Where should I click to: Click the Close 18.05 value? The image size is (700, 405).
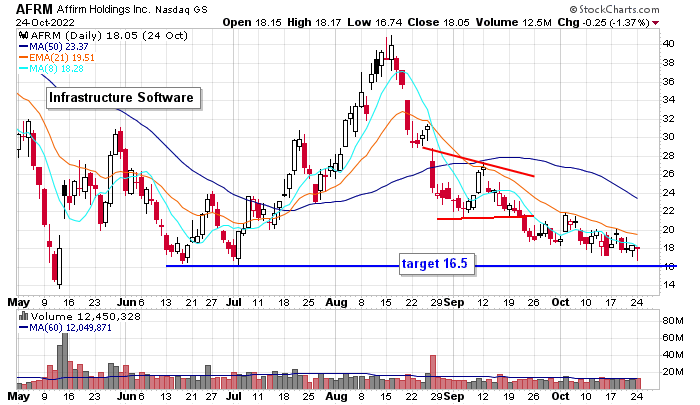(438, 22)
